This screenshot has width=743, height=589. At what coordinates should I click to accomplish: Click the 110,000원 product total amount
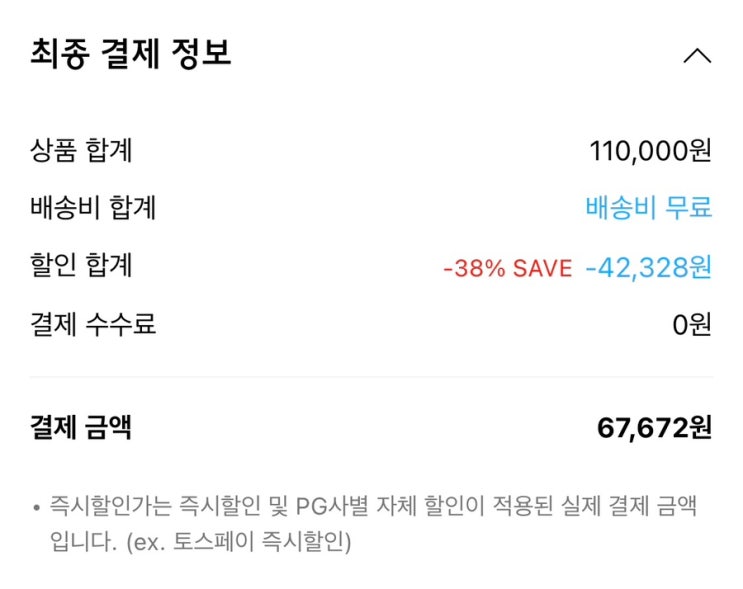tap(650, 151)
